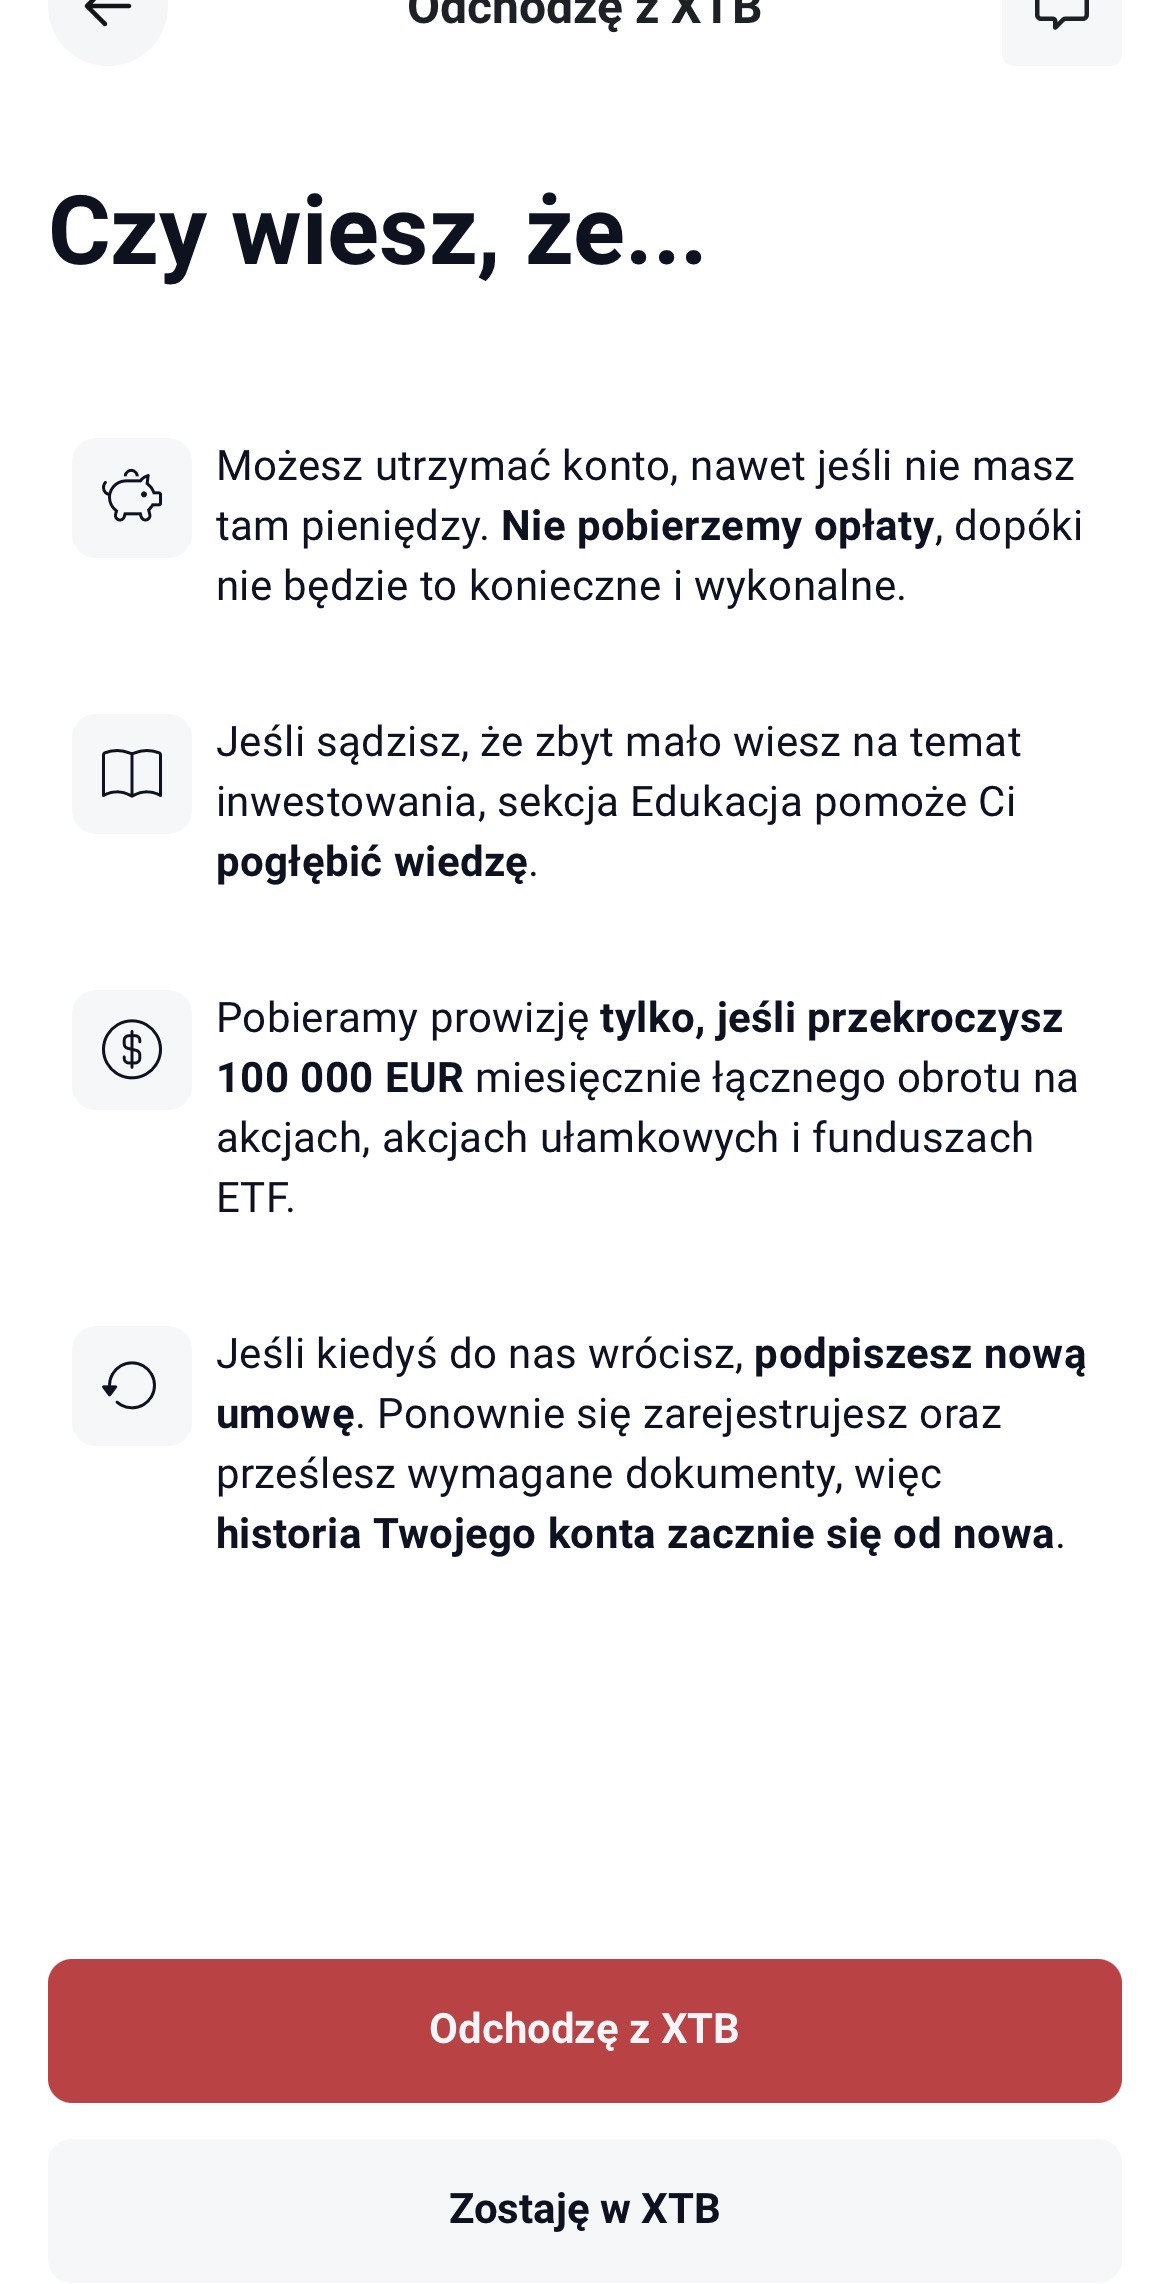The height and width of the screenshot is (2284, 1170).
Task: Click the circular return arrow icon
Action: [x=132, y=1385]
